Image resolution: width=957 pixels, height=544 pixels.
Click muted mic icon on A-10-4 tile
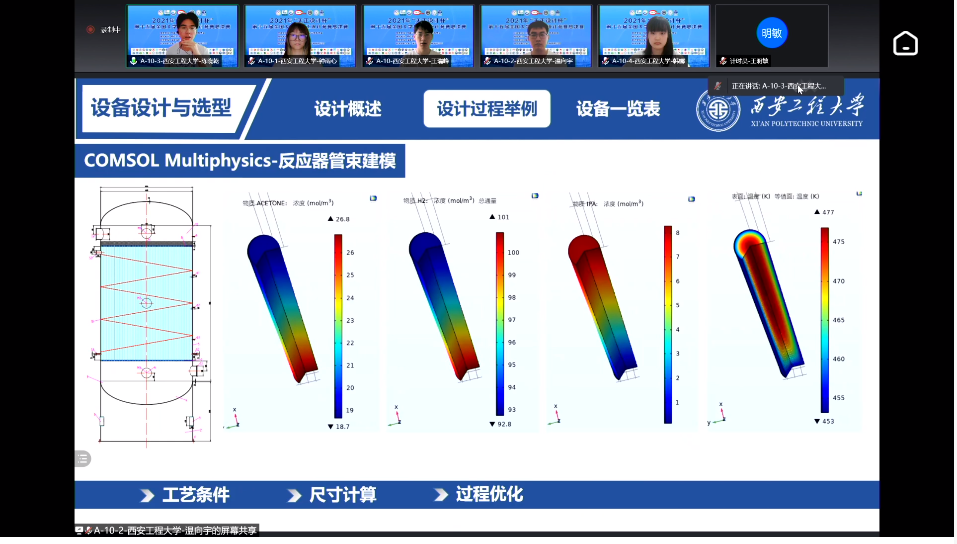point(605,61)
